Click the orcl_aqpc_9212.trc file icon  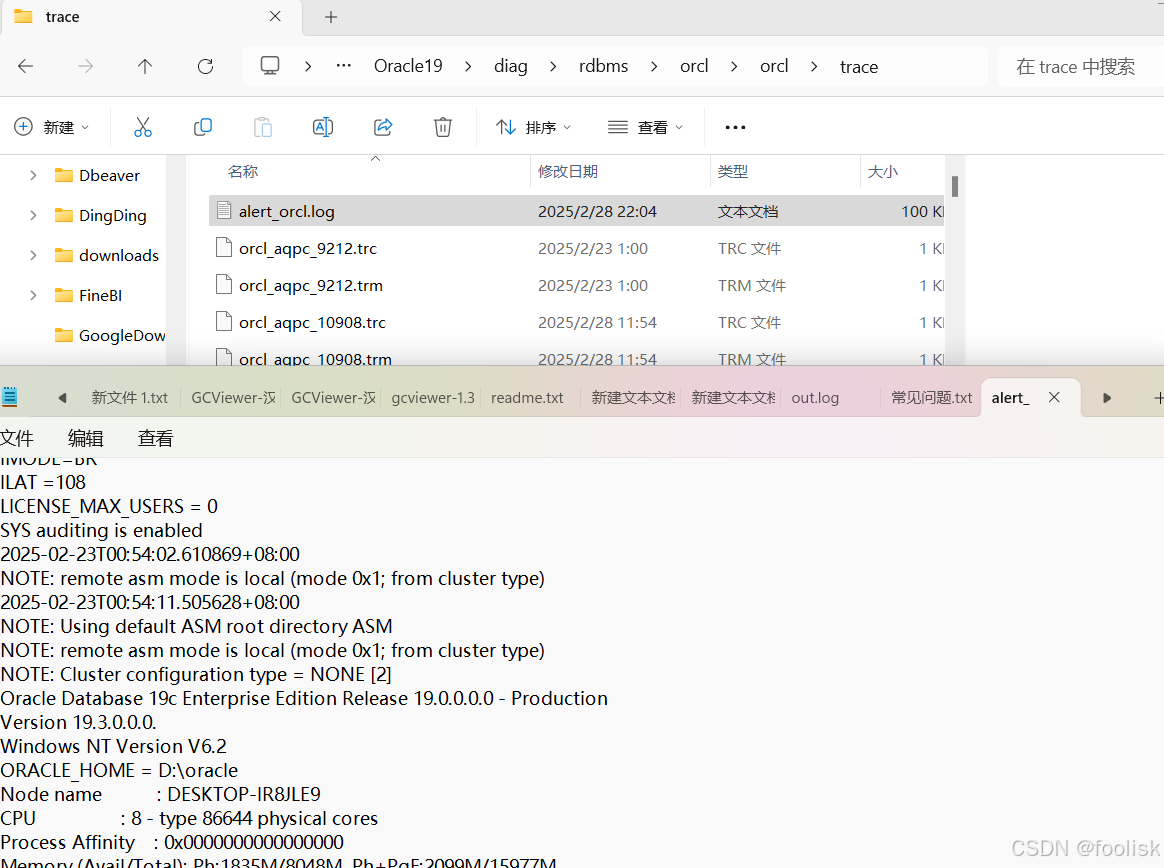(224, 247)
